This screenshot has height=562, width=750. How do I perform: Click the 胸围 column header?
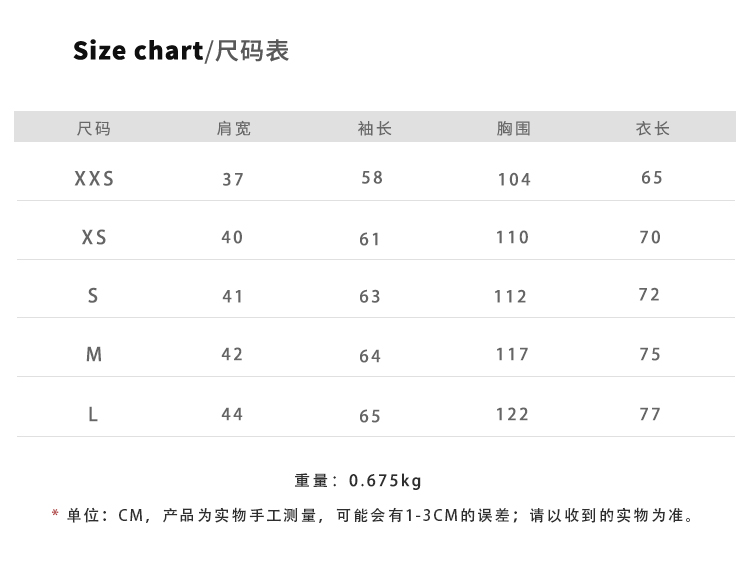[513, 128]
